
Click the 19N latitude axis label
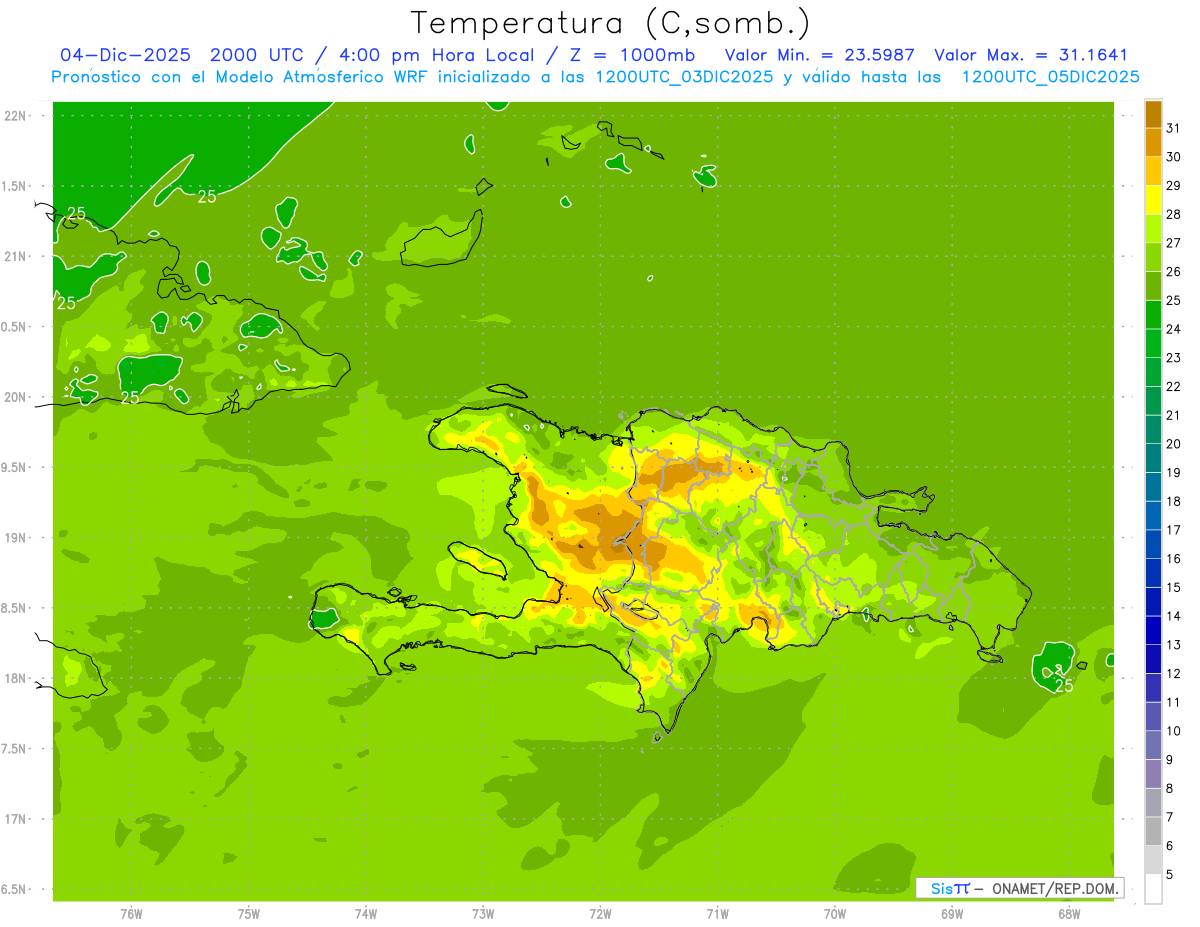point(15,538)
